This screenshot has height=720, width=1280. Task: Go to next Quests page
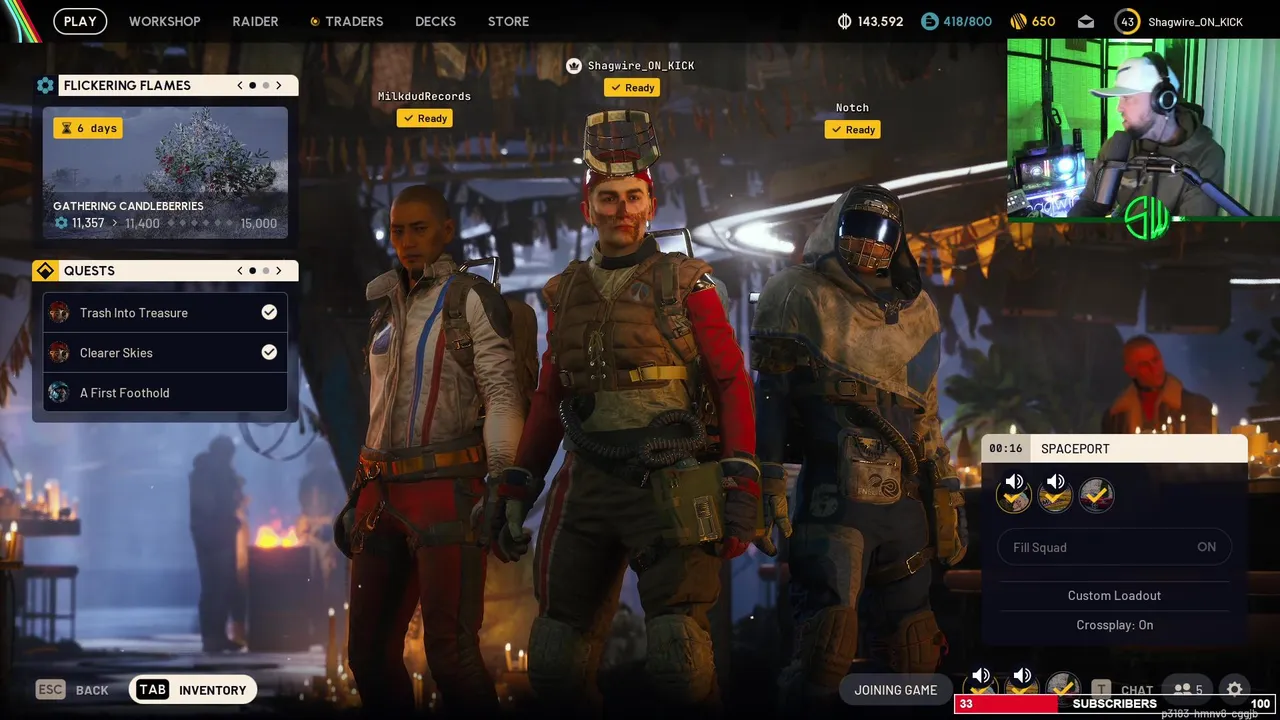pos(279,270)
